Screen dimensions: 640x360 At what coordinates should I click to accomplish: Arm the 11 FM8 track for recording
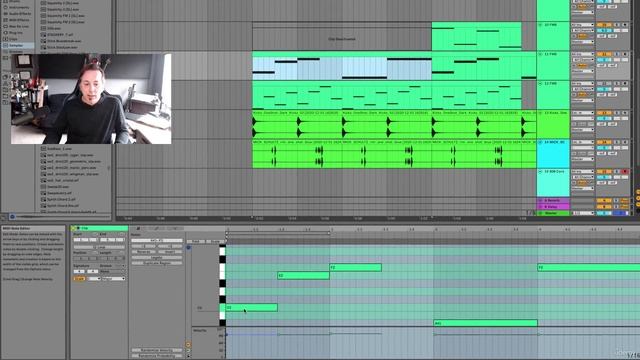click(x=625, y=54)
